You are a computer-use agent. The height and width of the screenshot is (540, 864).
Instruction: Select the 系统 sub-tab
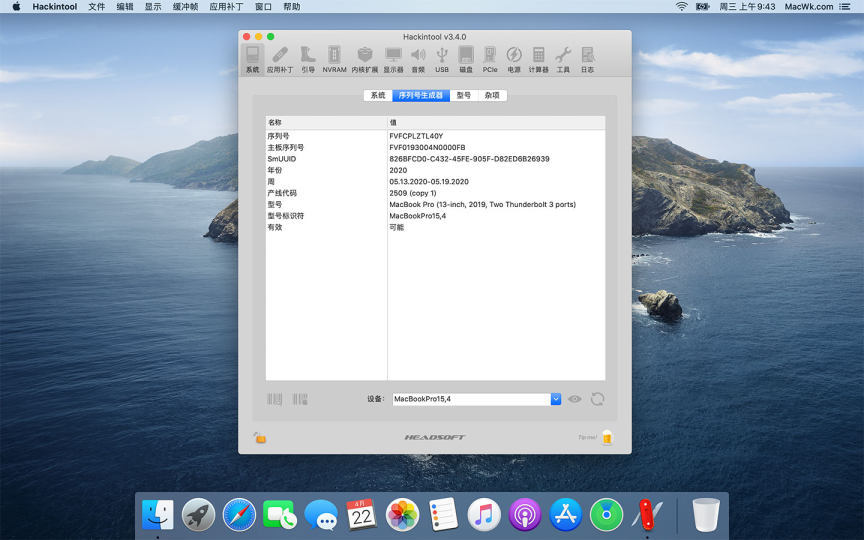click(x=377, y=96)
